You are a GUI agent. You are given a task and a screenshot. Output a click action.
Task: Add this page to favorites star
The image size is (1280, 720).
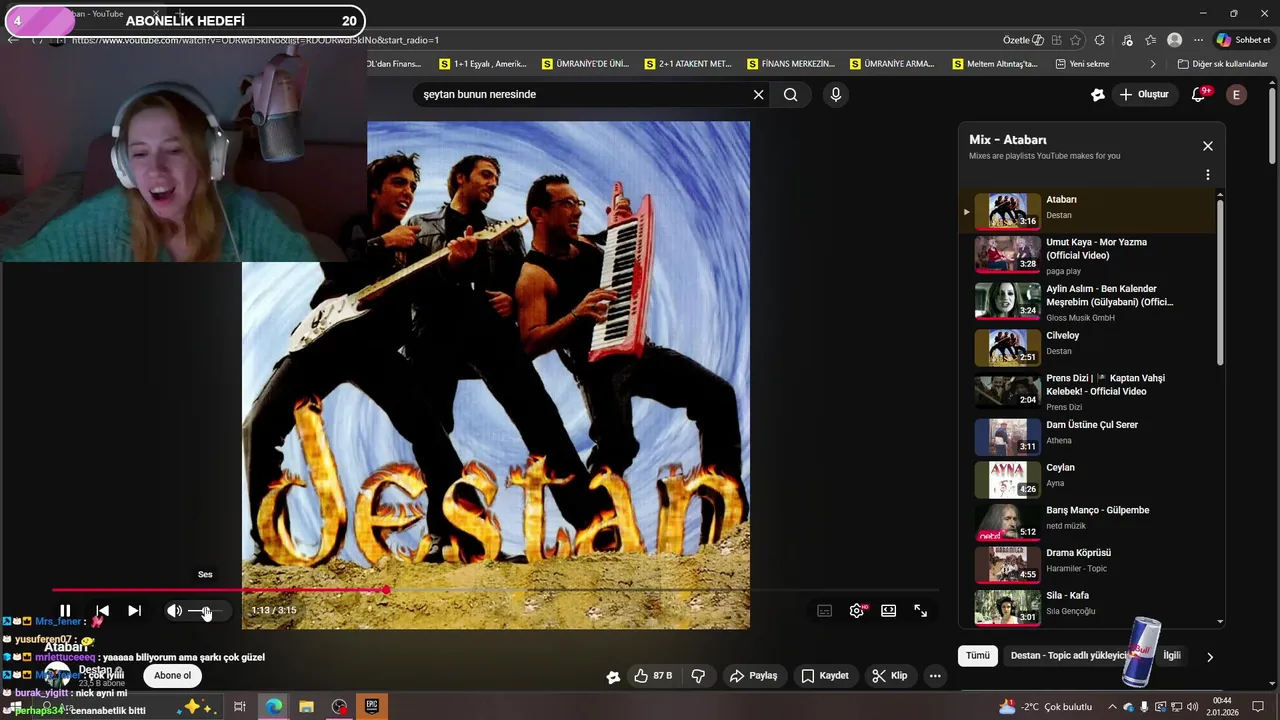1076,40
